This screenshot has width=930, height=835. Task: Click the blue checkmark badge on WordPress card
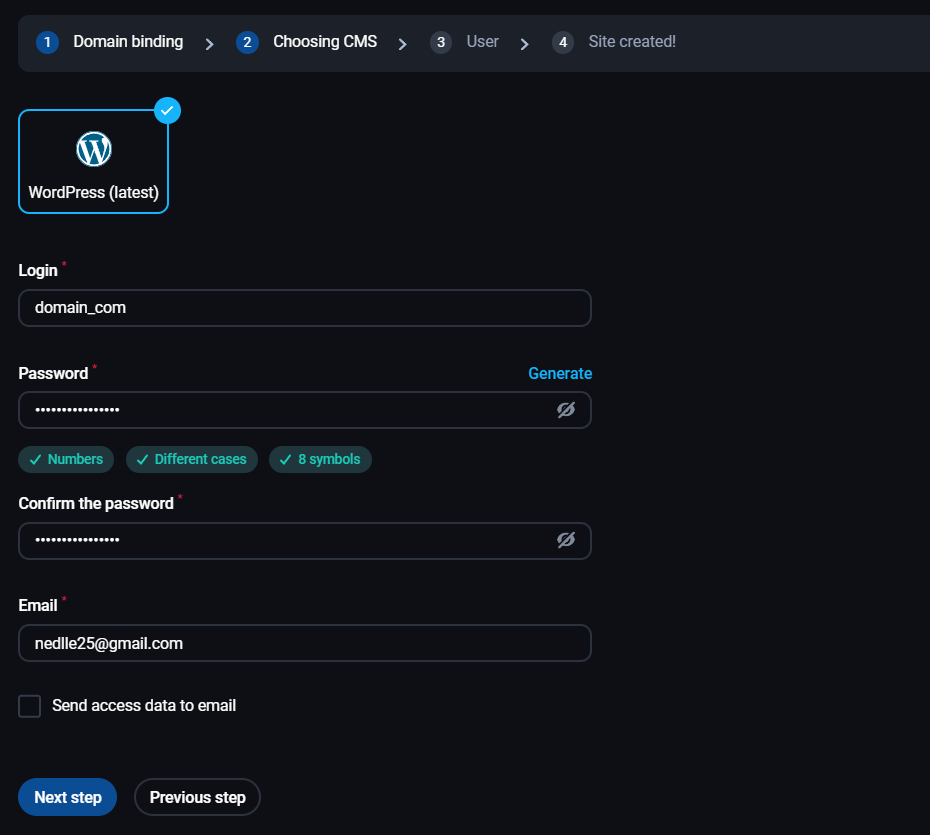(168, 110)
